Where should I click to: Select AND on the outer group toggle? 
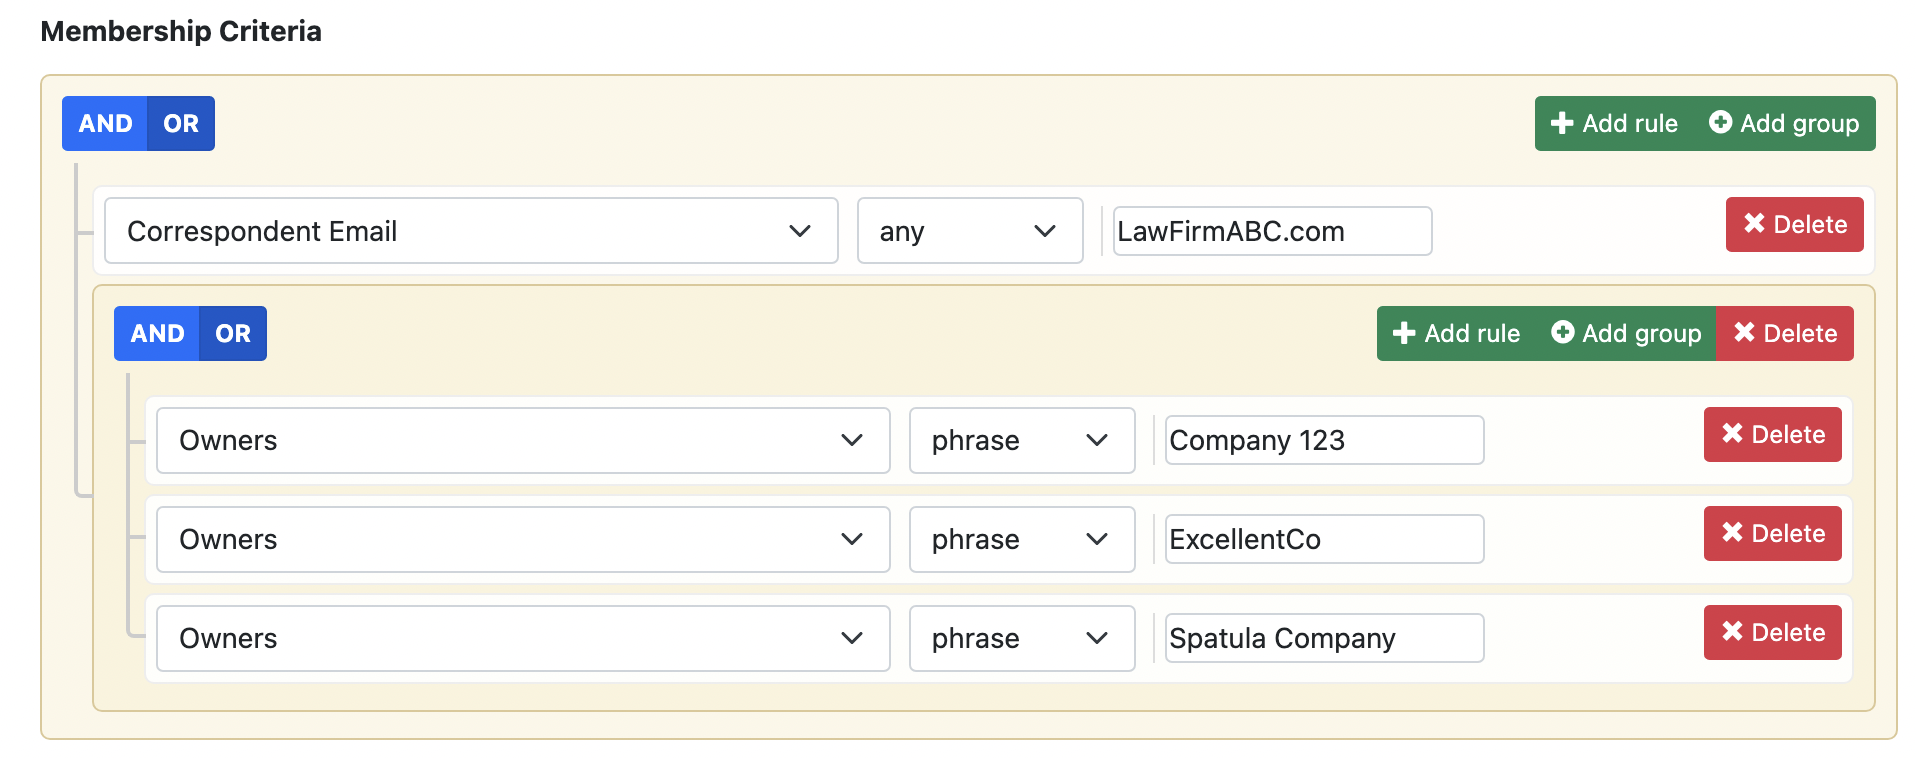[x=103, y=123]
